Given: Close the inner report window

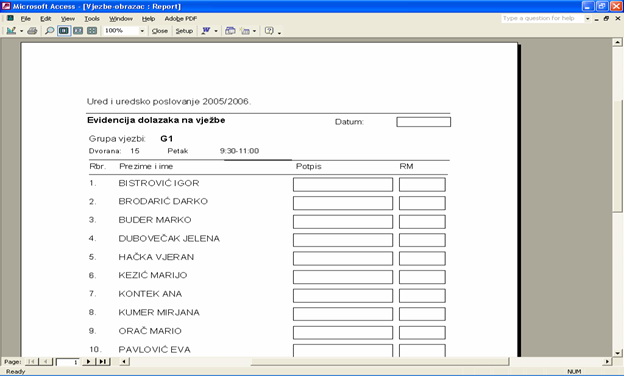Looking at the screenshot, I should coord(618,18).
